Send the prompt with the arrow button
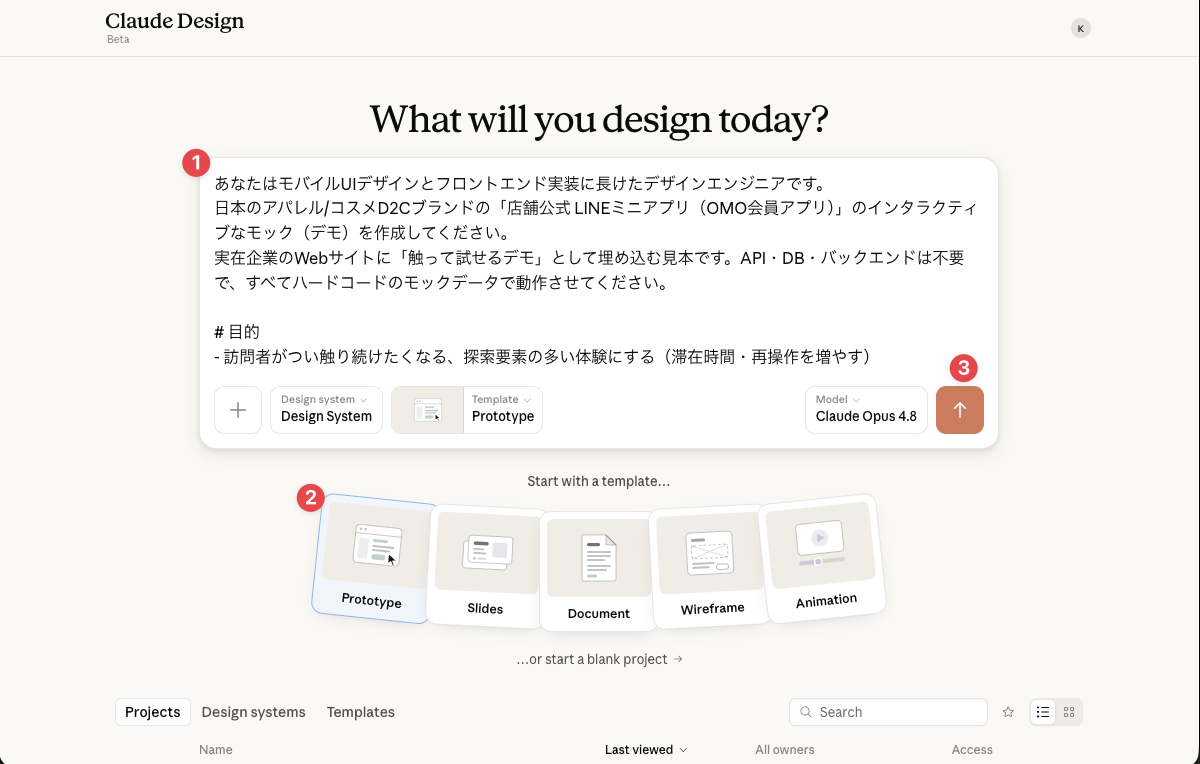Image resolution: width=1200 pixels, height=764 pixels. tap(960, 410)
